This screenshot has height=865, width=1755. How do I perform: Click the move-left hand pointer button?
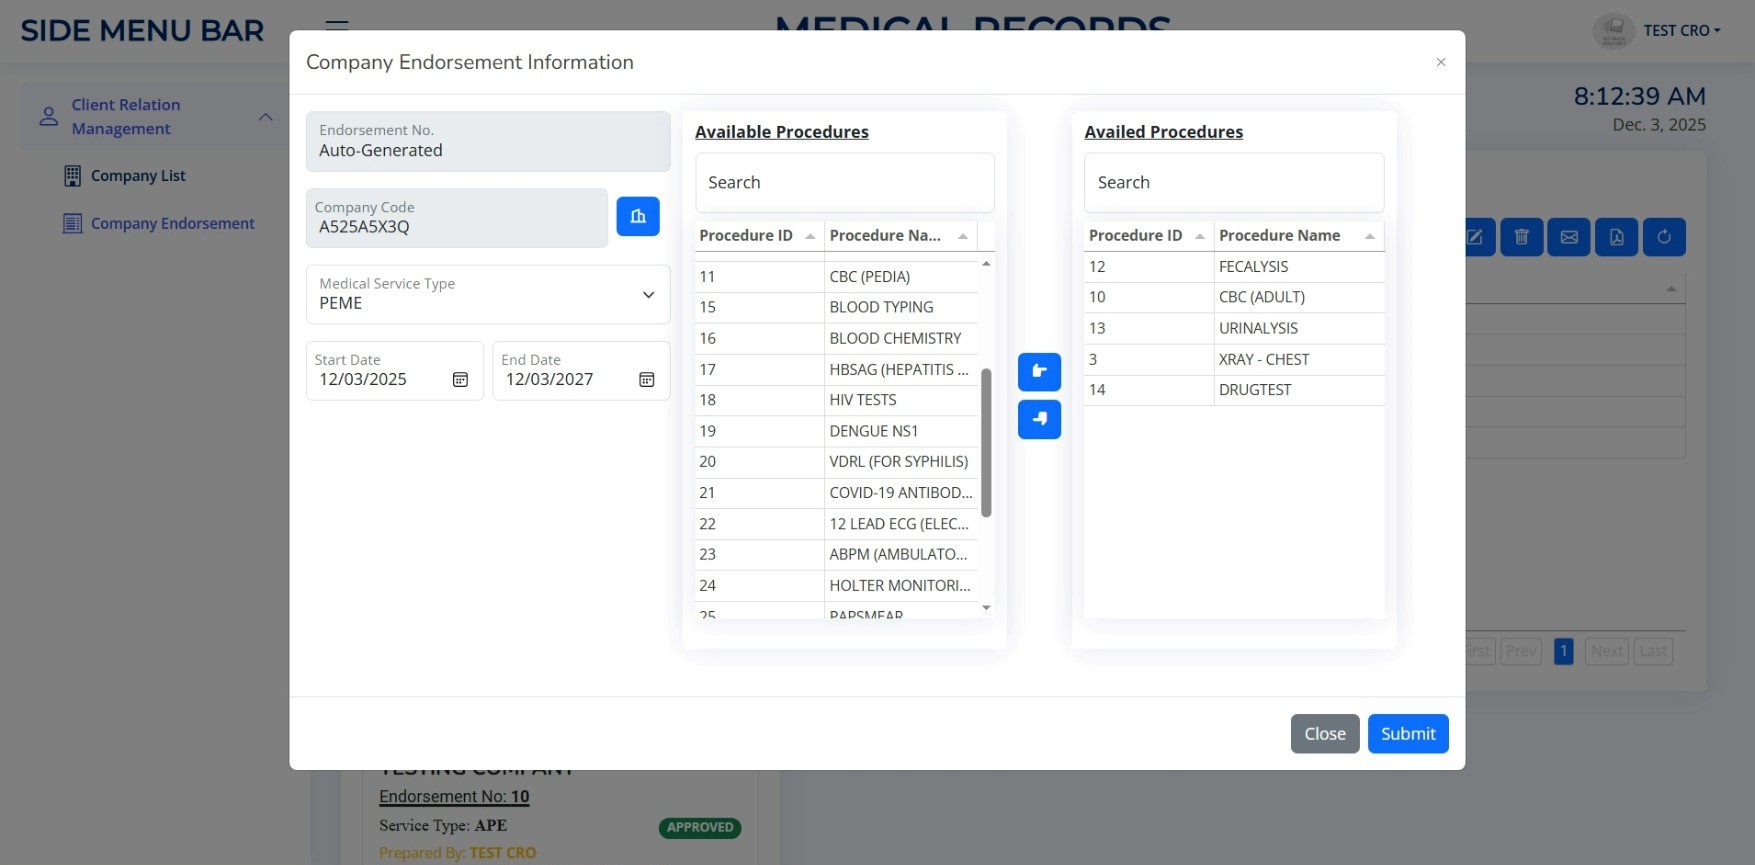[1039, 419]
